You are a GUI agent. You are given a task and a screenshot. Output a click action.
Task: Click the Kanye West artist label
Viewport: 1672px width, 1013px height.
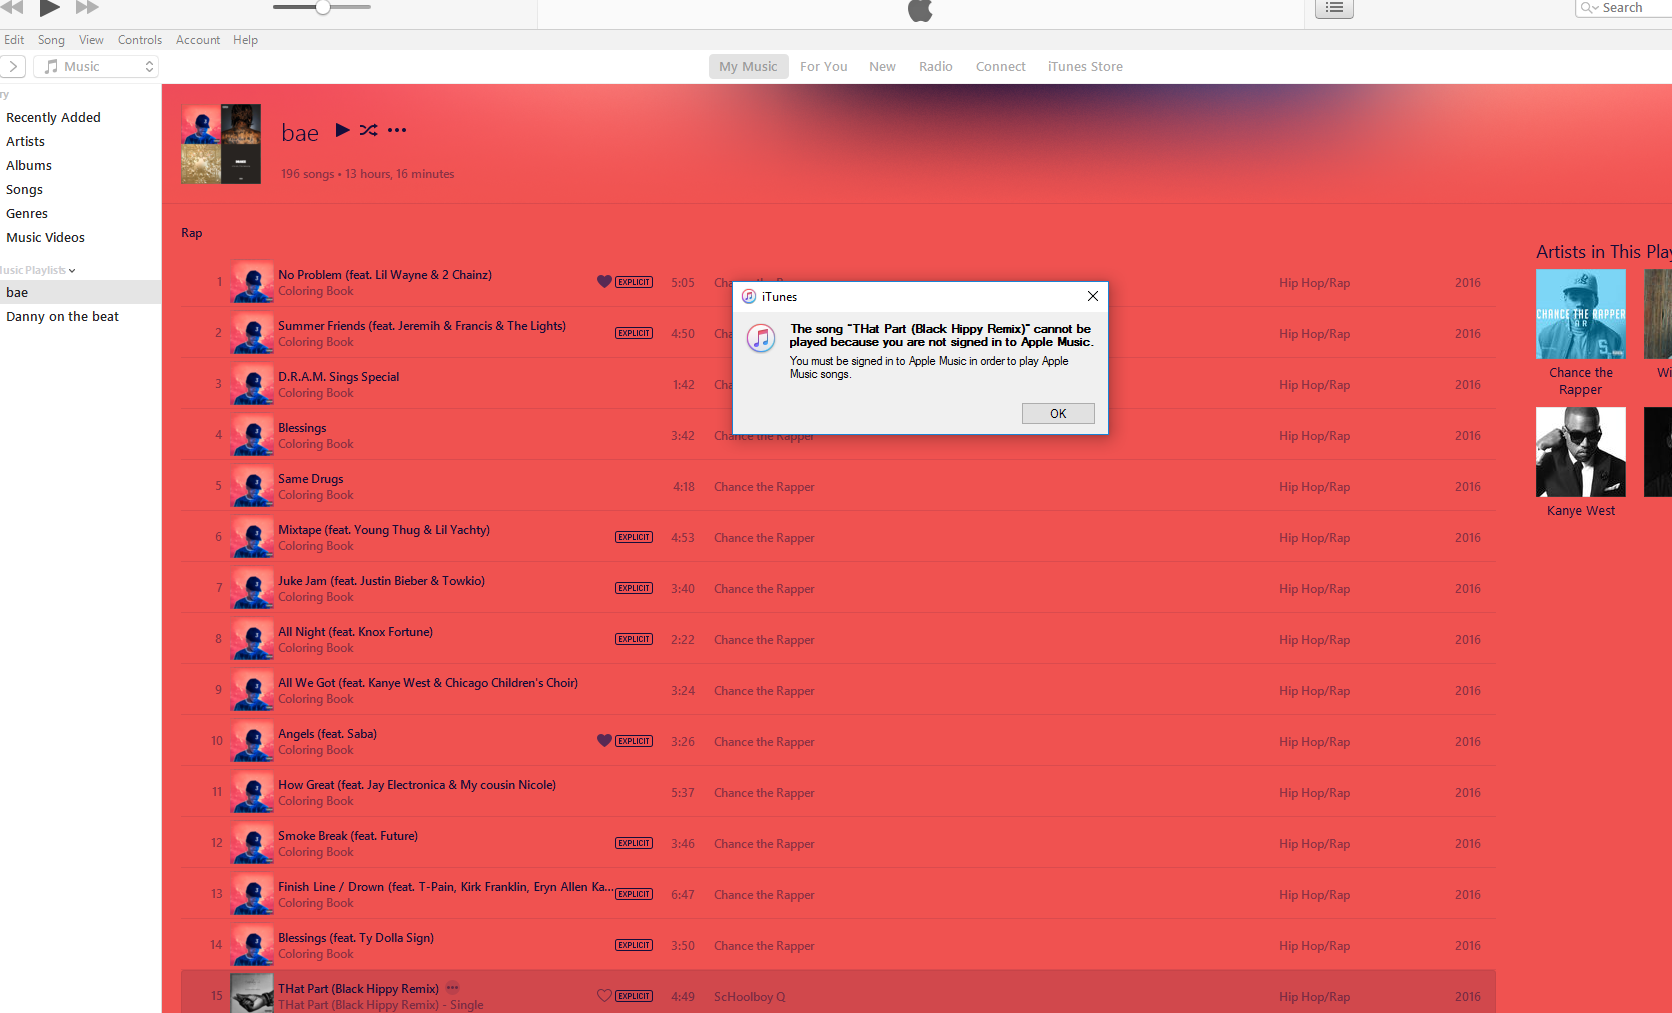(1581, 511)
